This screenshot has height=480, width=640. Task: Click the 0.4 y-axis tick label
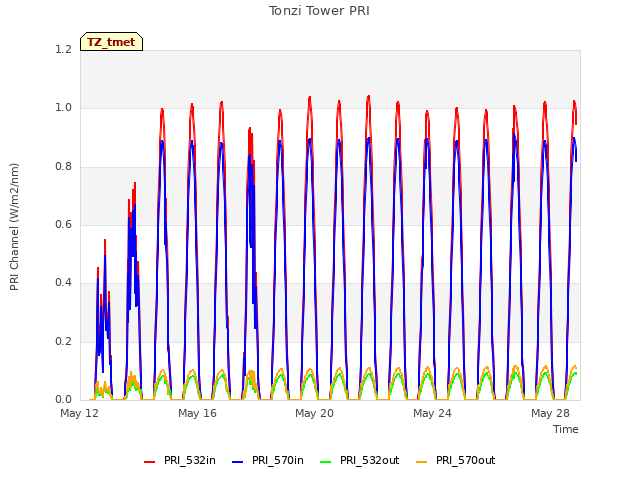(64, 283)
